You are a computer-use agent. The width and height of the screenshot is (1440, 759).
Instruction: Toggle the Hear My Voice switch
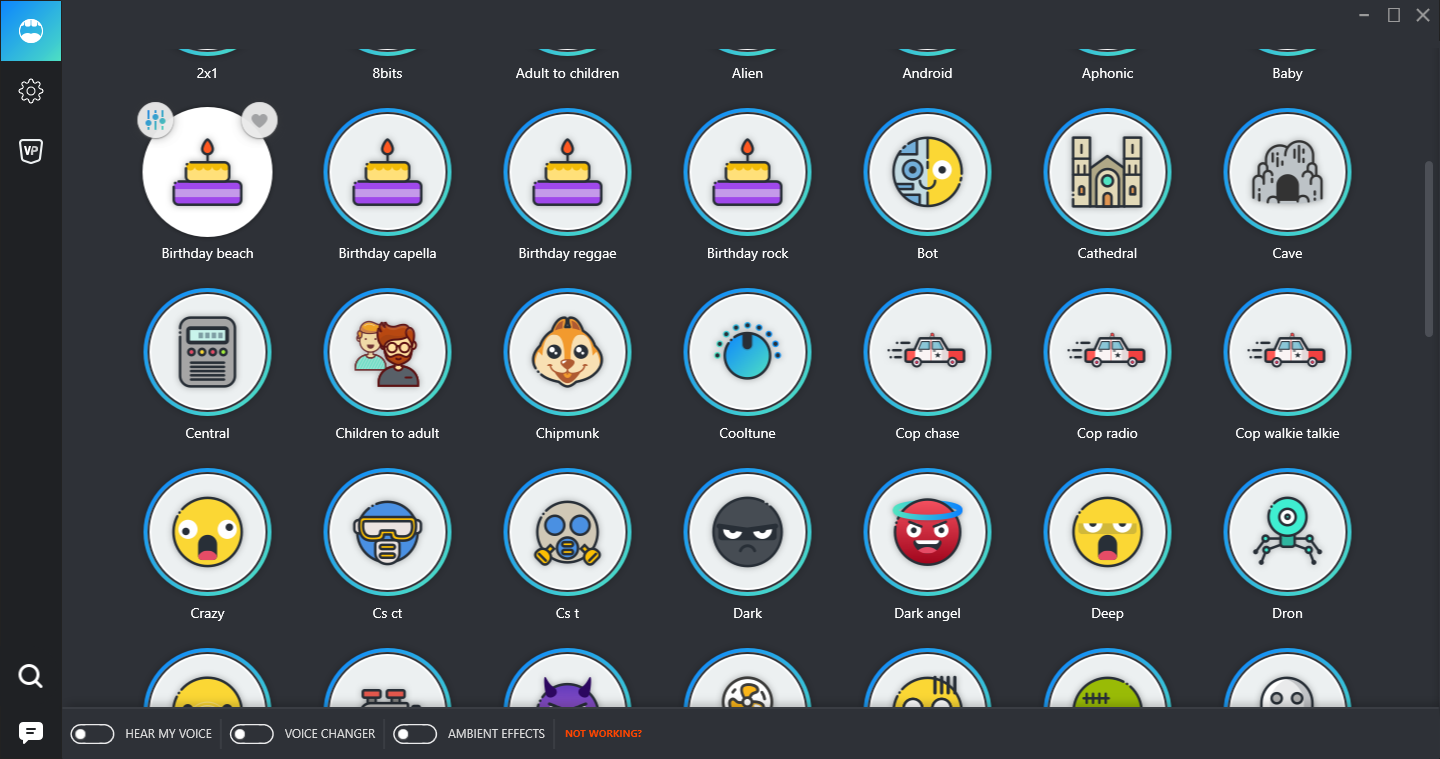click(92, 734)
